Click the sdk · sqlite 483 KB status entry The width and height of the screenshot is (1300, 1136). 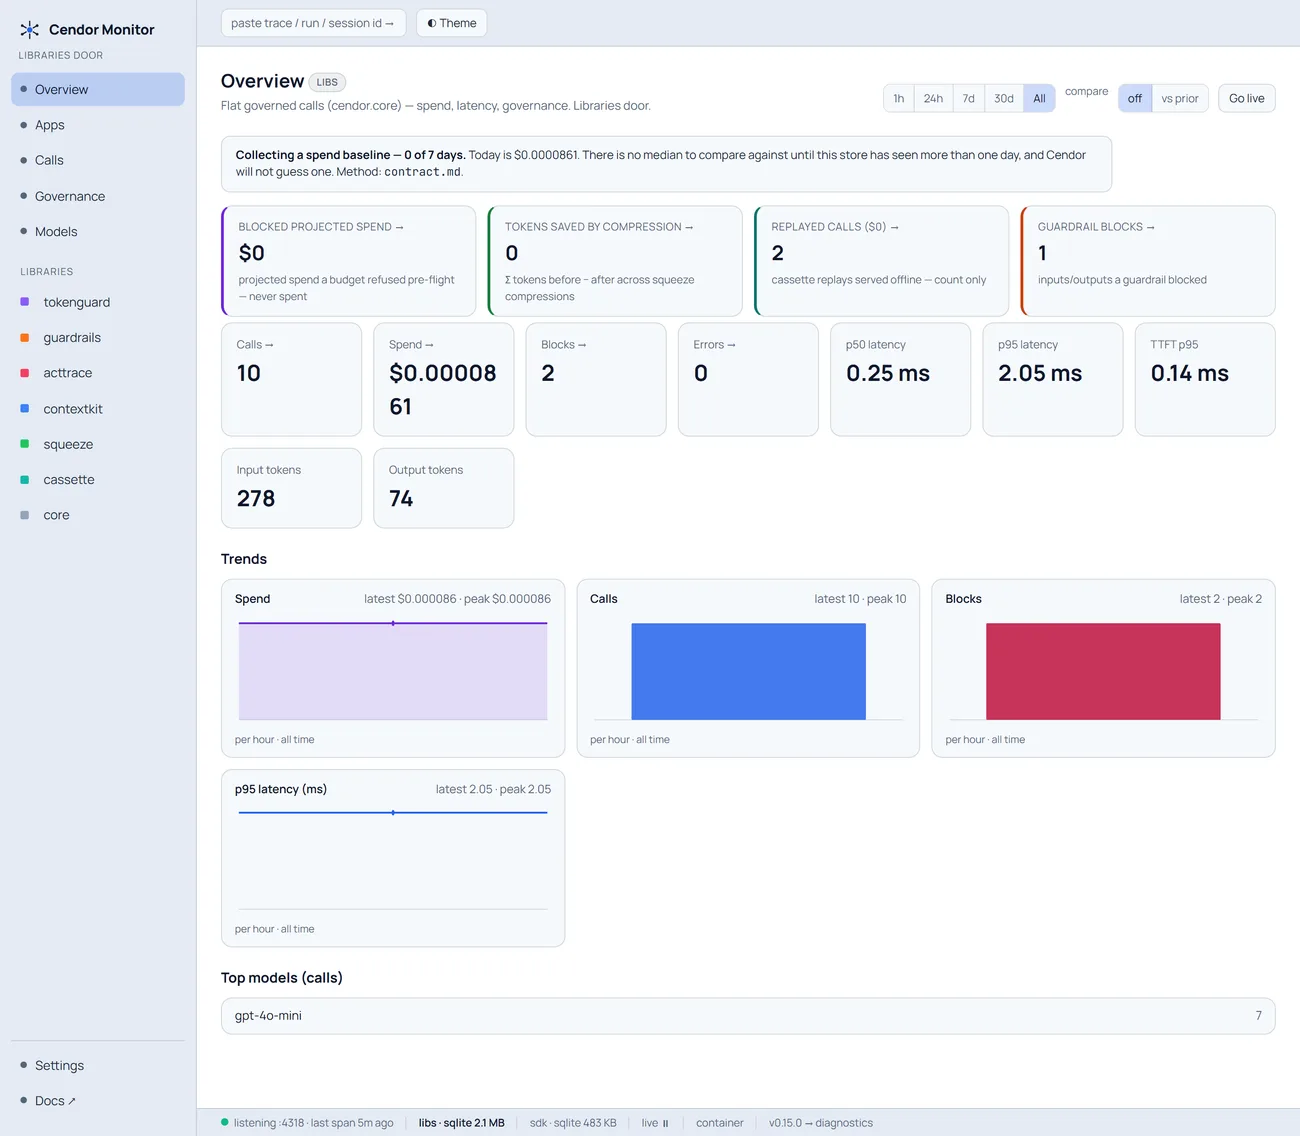(x=573, y=1123)
